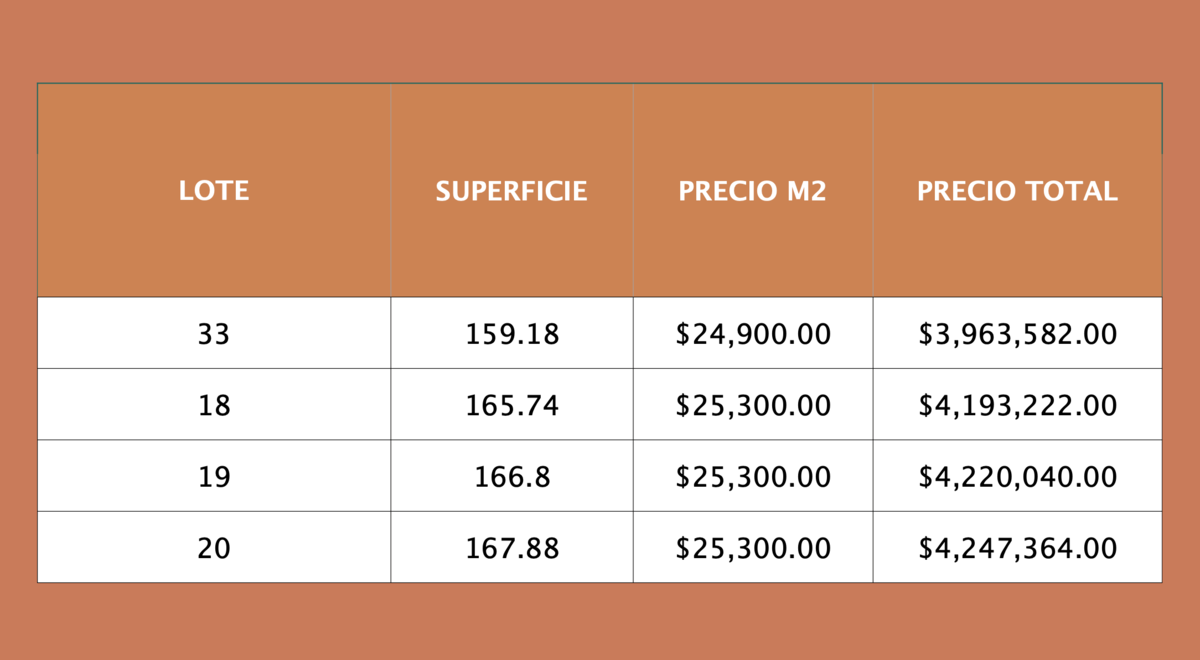Image resolution: width=1200 pixels, height=660 pixels.
Task: Click lot number 20 cell
Action: (214, 548)
